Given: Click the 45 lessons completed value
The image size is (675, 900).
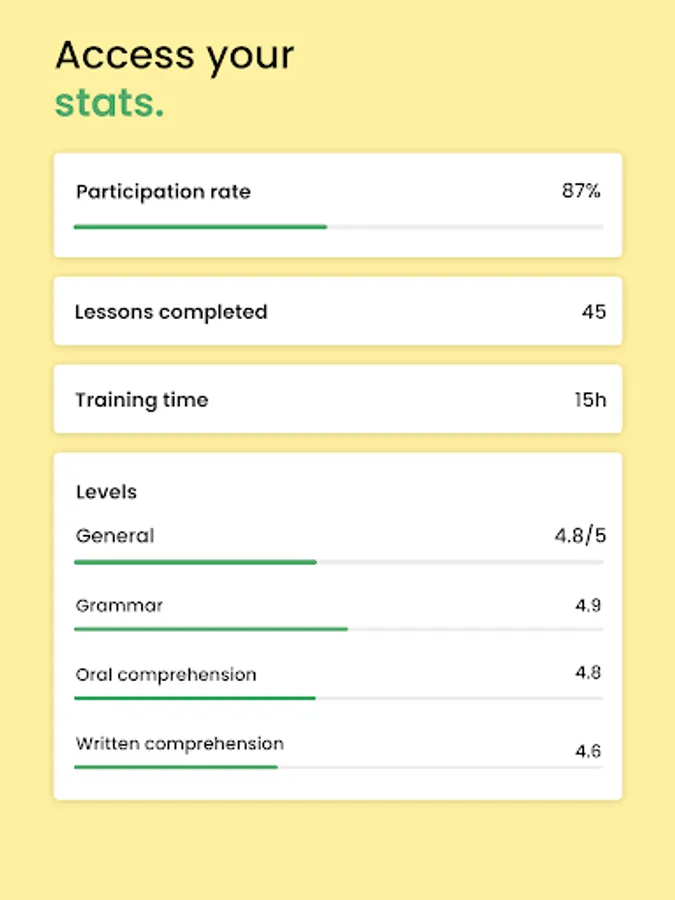Looking at the screenshot, I should pos(593,312).
